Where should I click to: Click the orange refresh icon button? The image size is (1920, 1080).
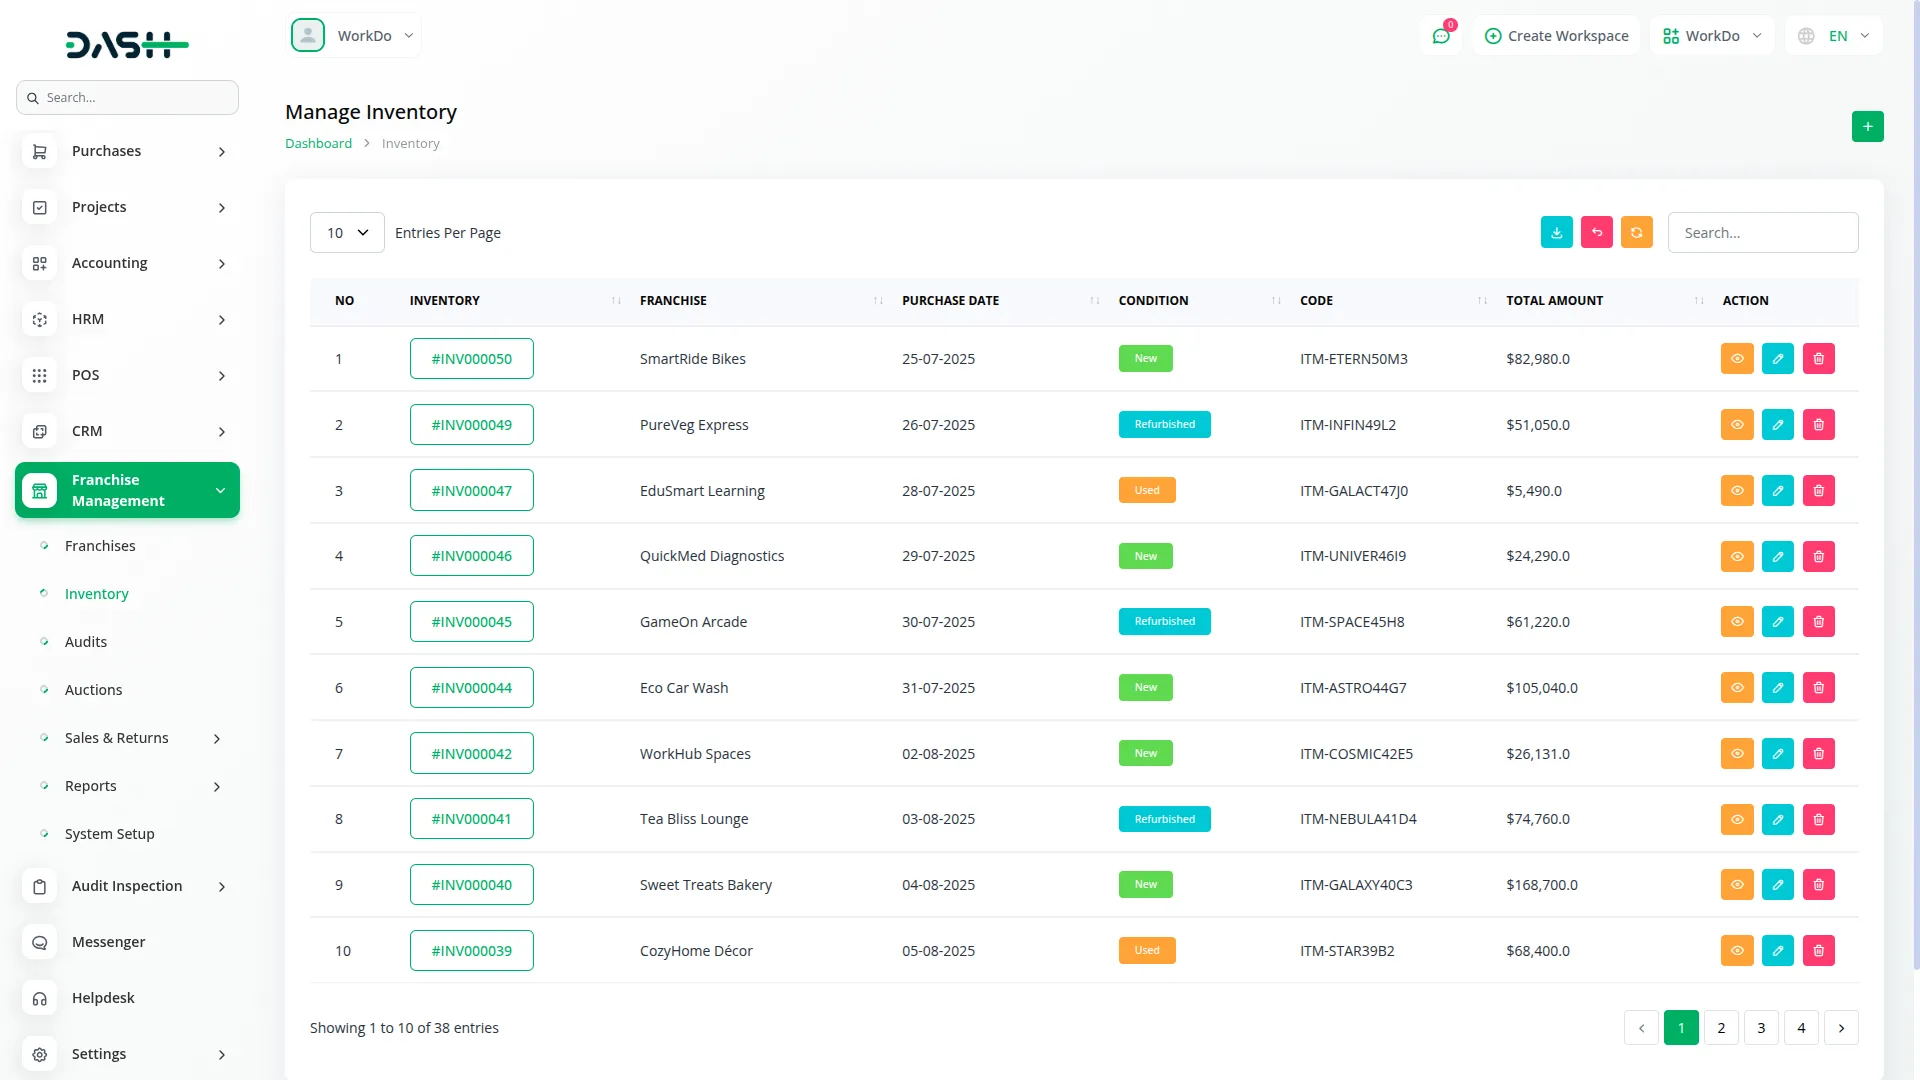coord(1636,232)
